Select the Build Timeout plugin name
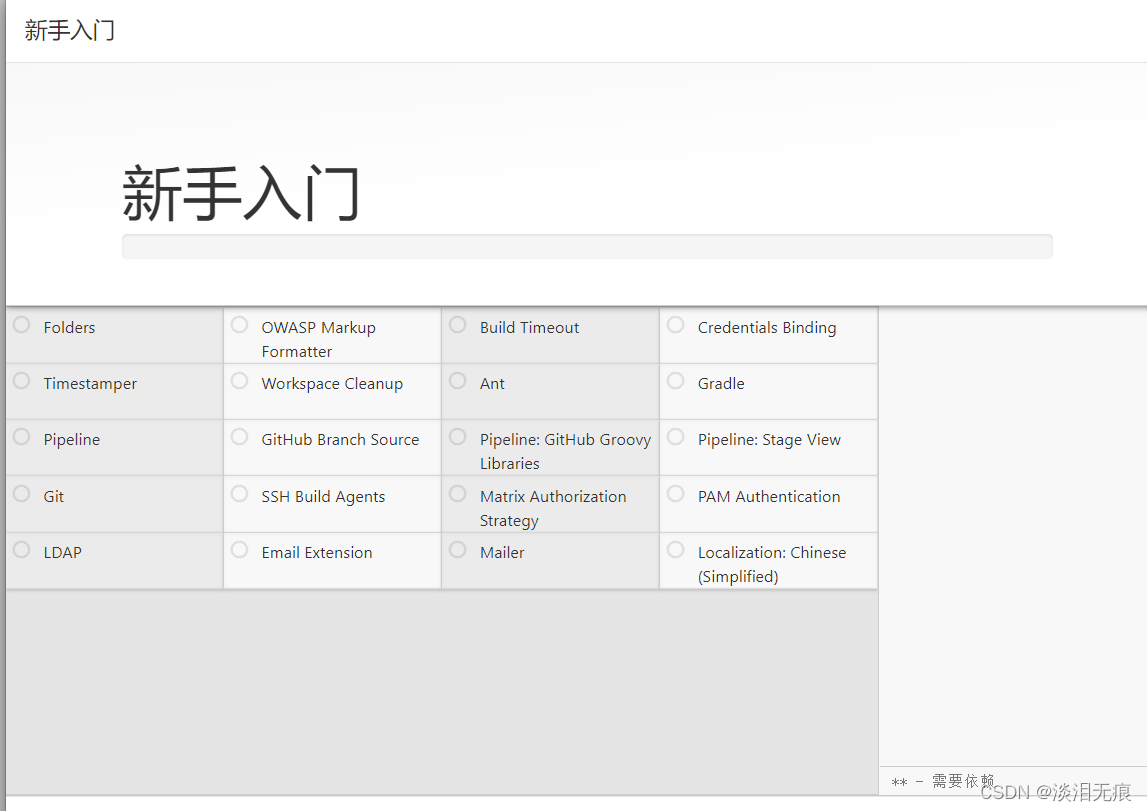Image resolution: width=1147 pixels, height=811 pixels. 530,328
